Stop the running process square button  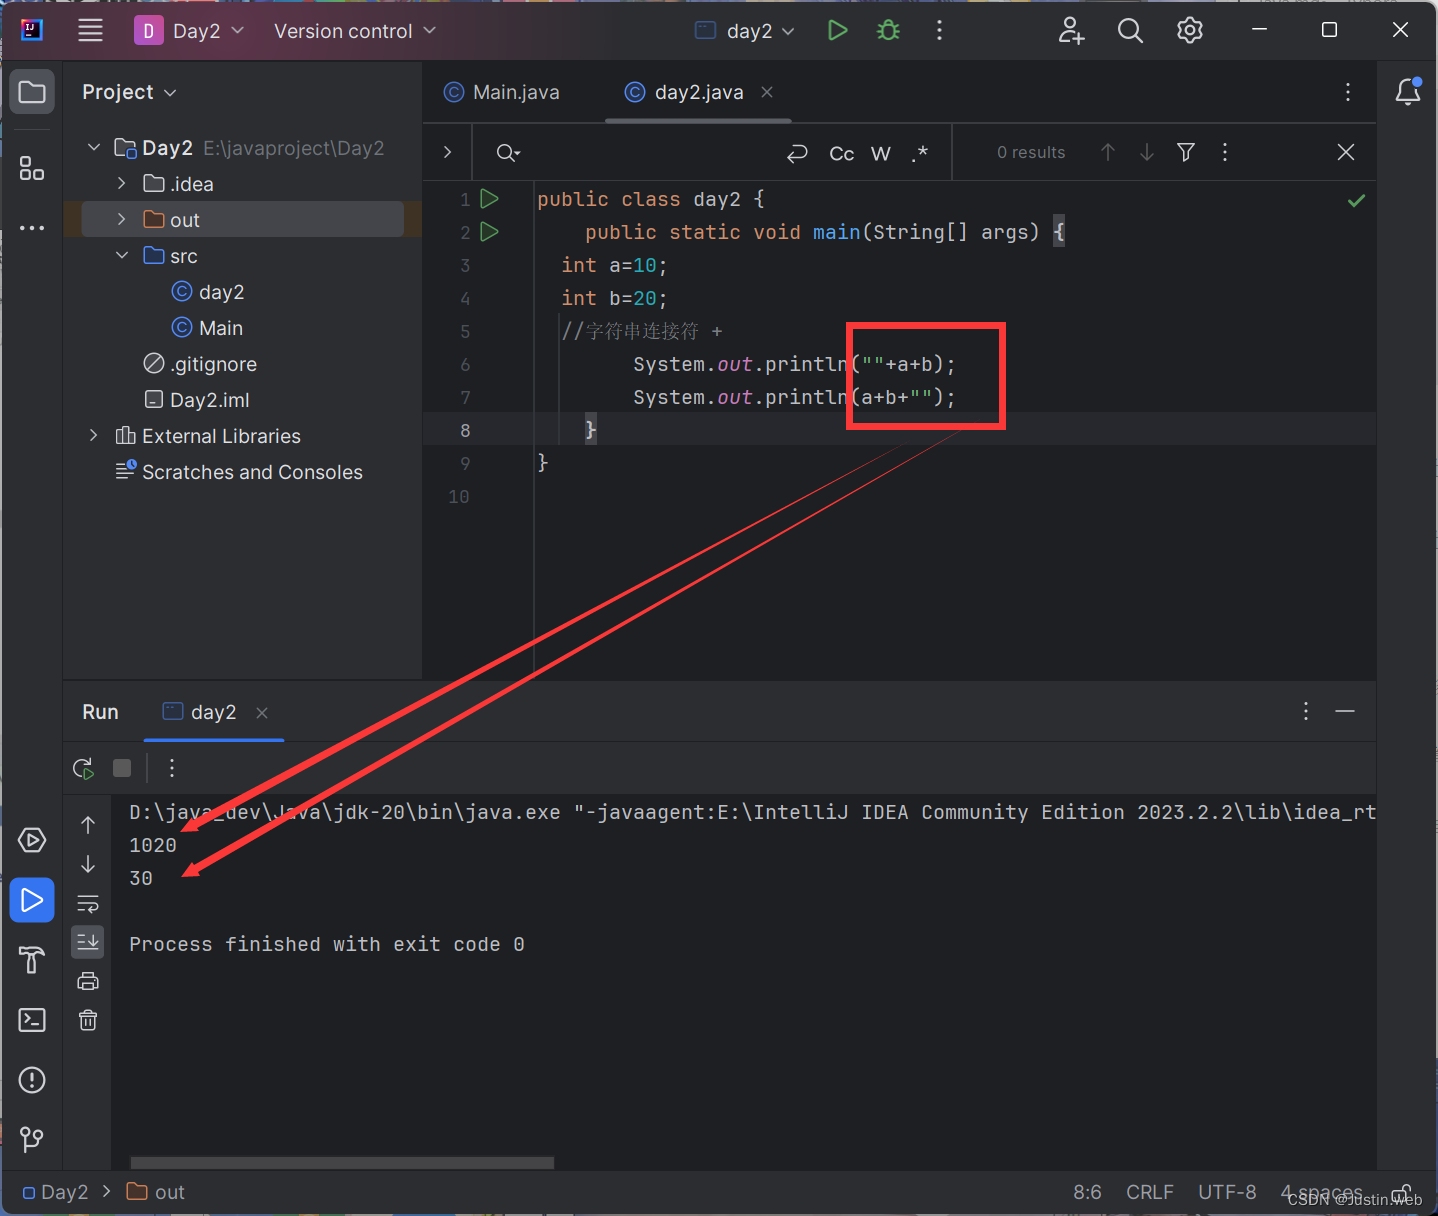(122, 768)
